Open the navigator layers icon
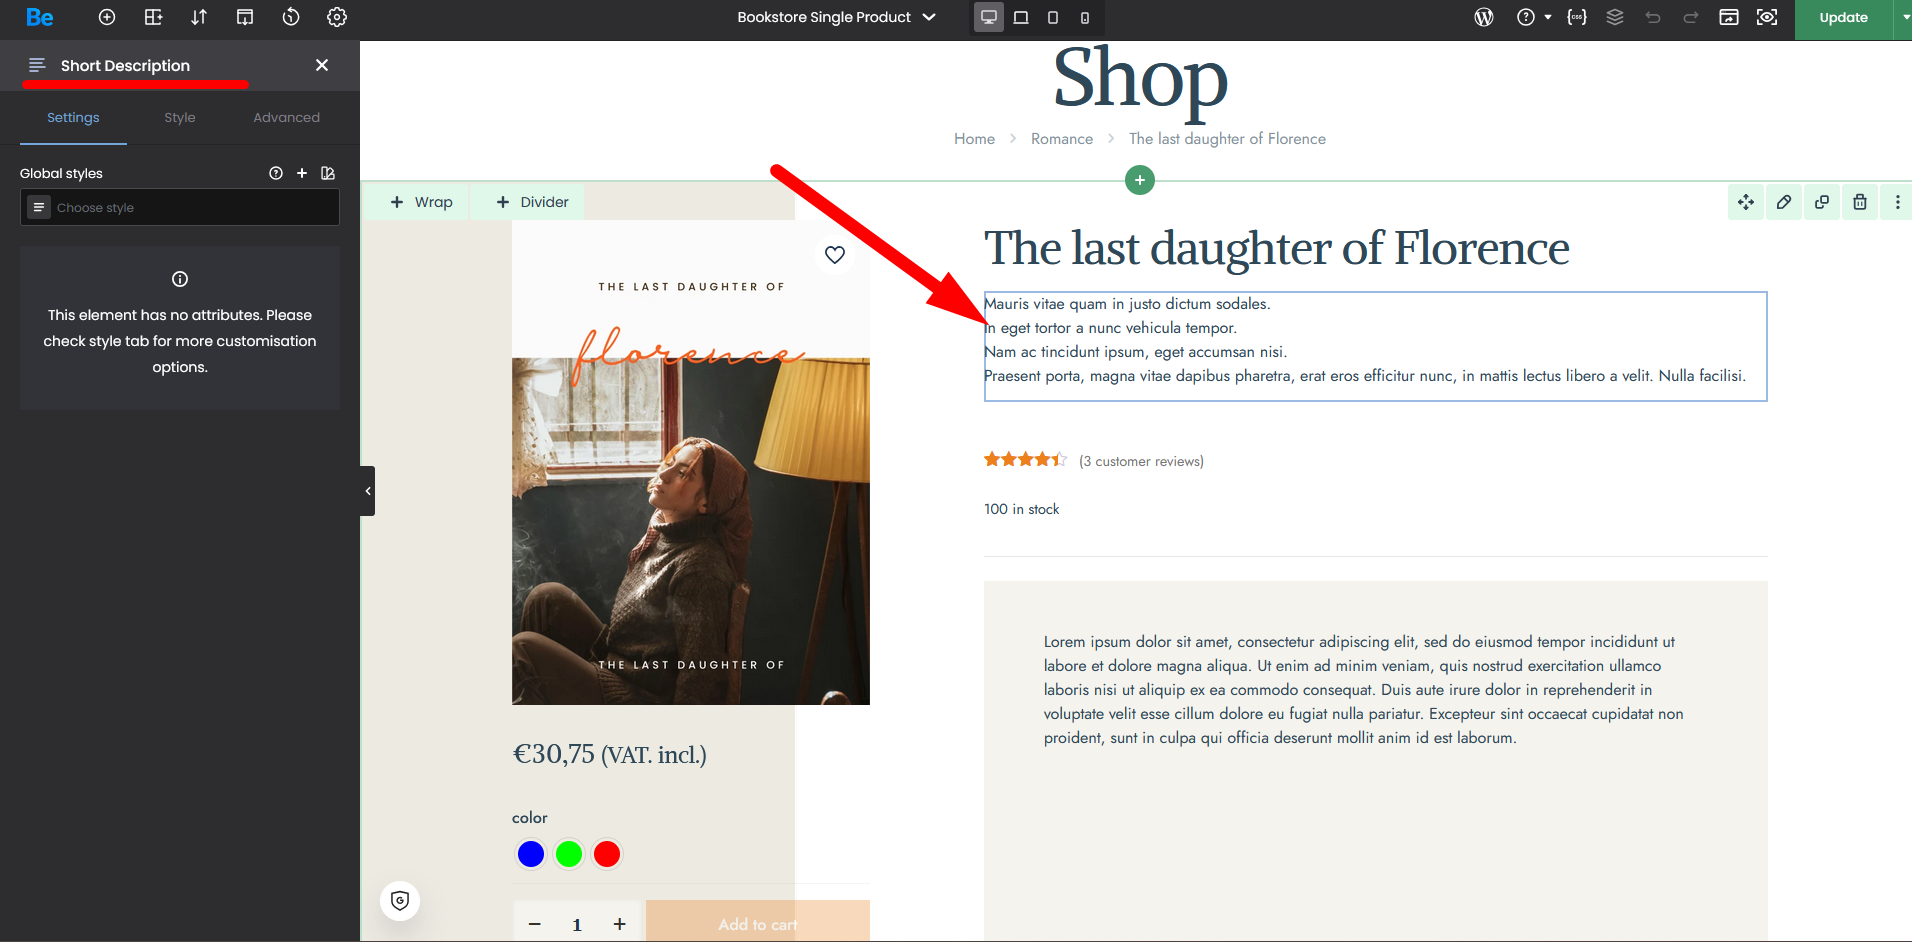Screen dimensions: 1912x942 coord(1615,17)
